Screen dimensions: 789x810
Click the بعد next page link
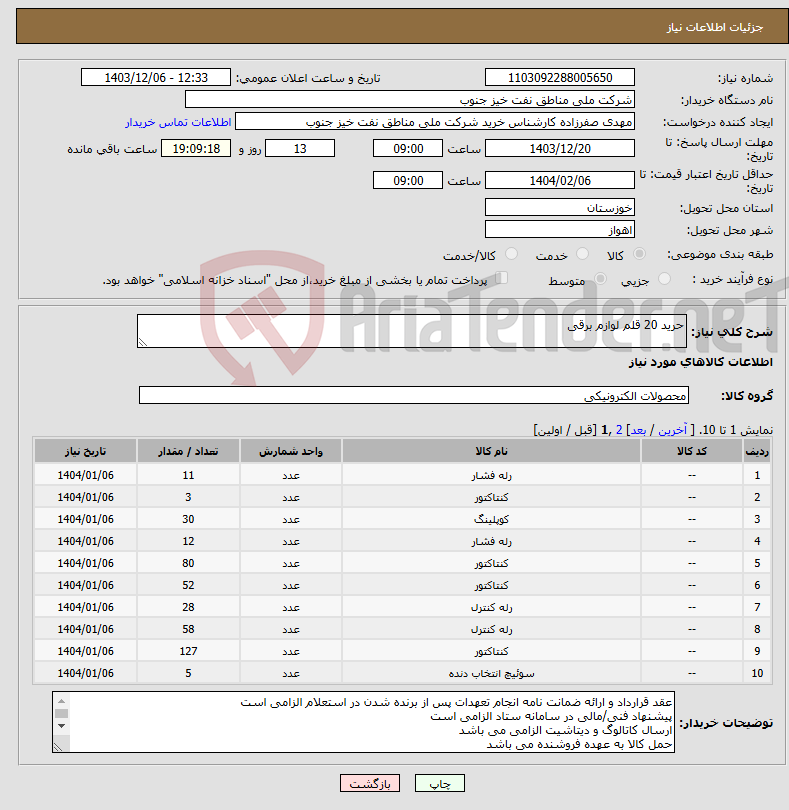tap(638, 430)
